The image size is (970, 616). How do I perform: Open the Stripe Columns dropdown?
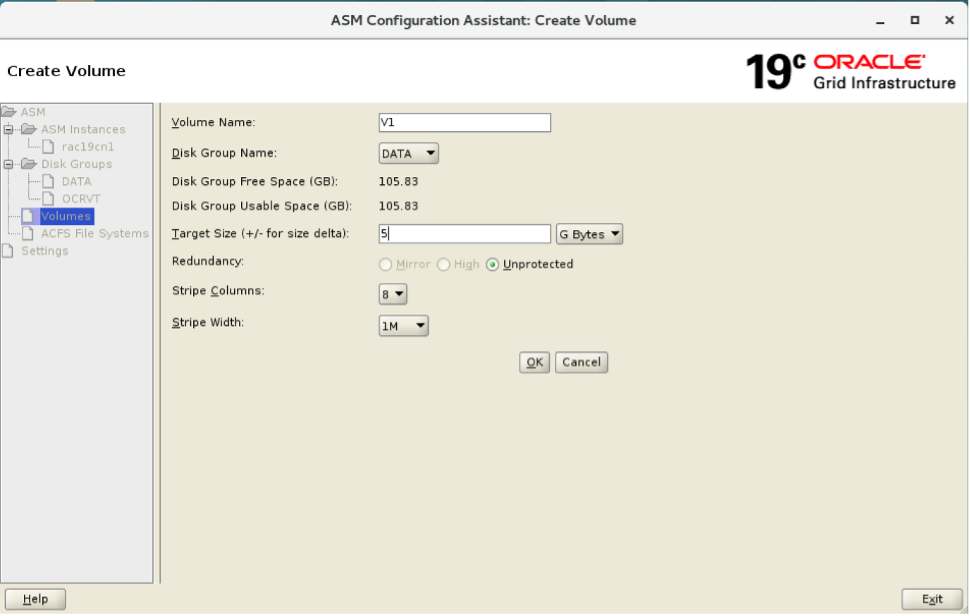[x=392, y=294]
